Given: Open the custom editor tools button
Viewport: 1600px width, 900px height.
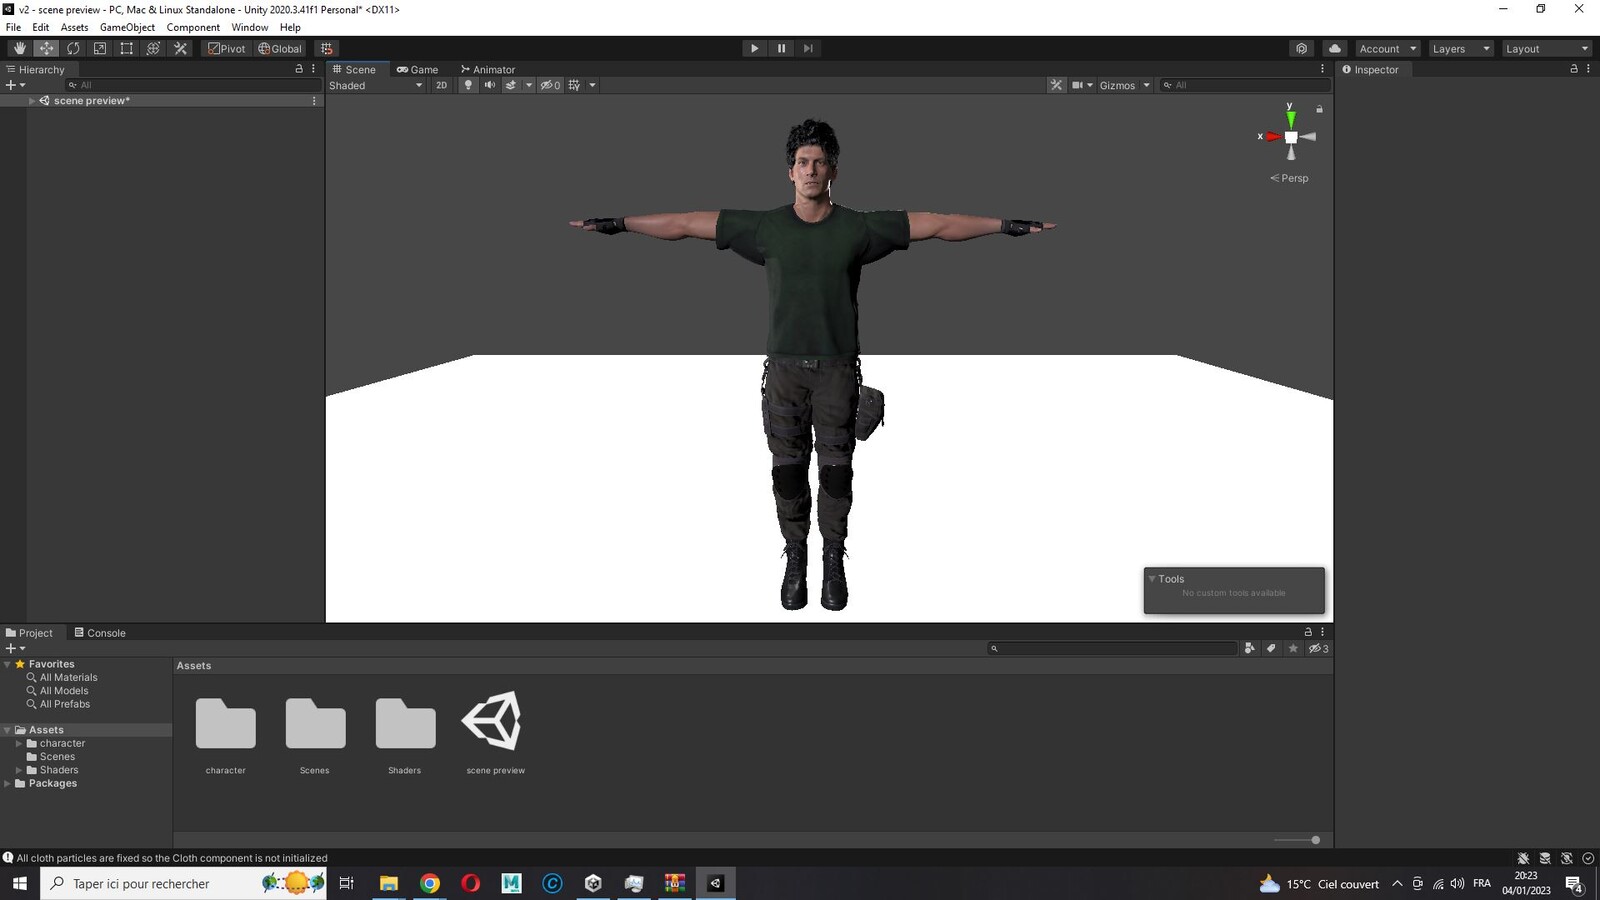Looking at the screenshot, I should pyautogui.click(x=181, y=48).
